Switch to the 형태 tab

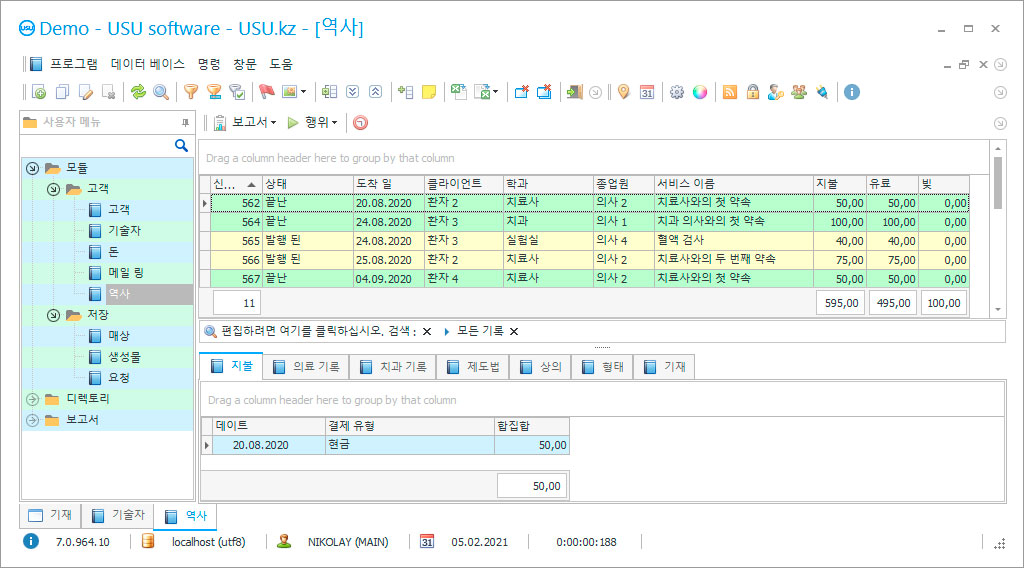coord(602,367)
